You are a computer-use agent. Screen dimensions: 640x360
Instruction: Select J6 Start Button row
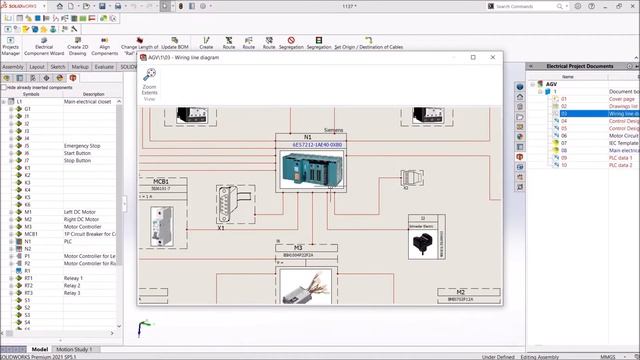point(59,153)
